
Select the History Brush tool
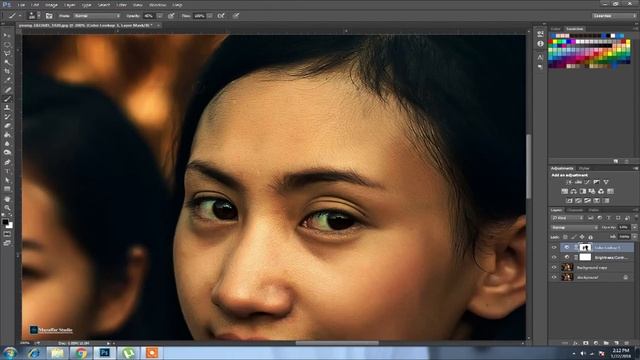point(7,117)
